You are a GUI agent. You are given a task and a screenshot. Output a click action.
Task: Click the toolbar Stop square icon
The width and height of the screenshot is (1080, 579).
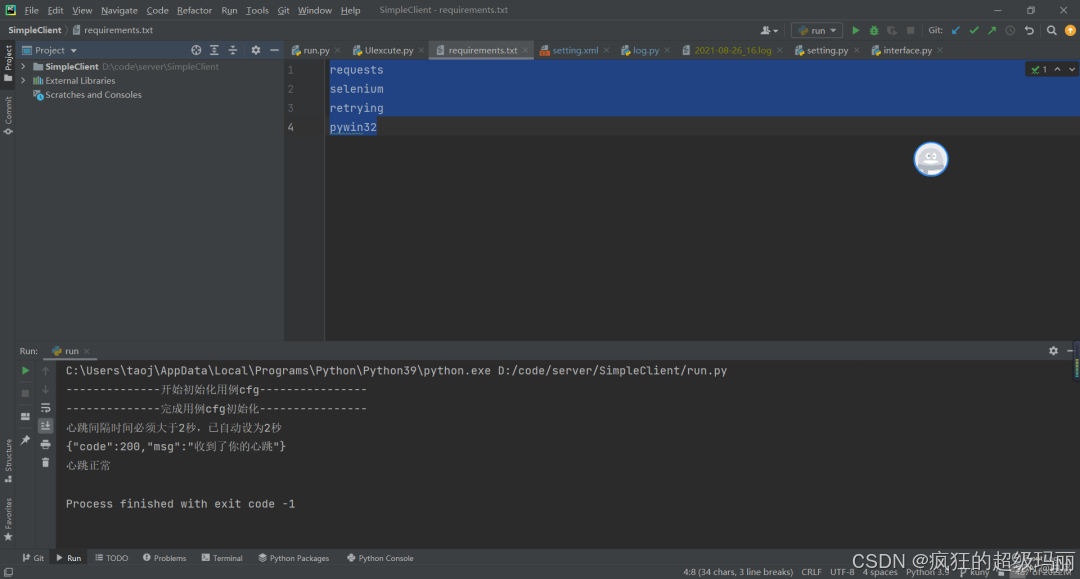[911, 30]
